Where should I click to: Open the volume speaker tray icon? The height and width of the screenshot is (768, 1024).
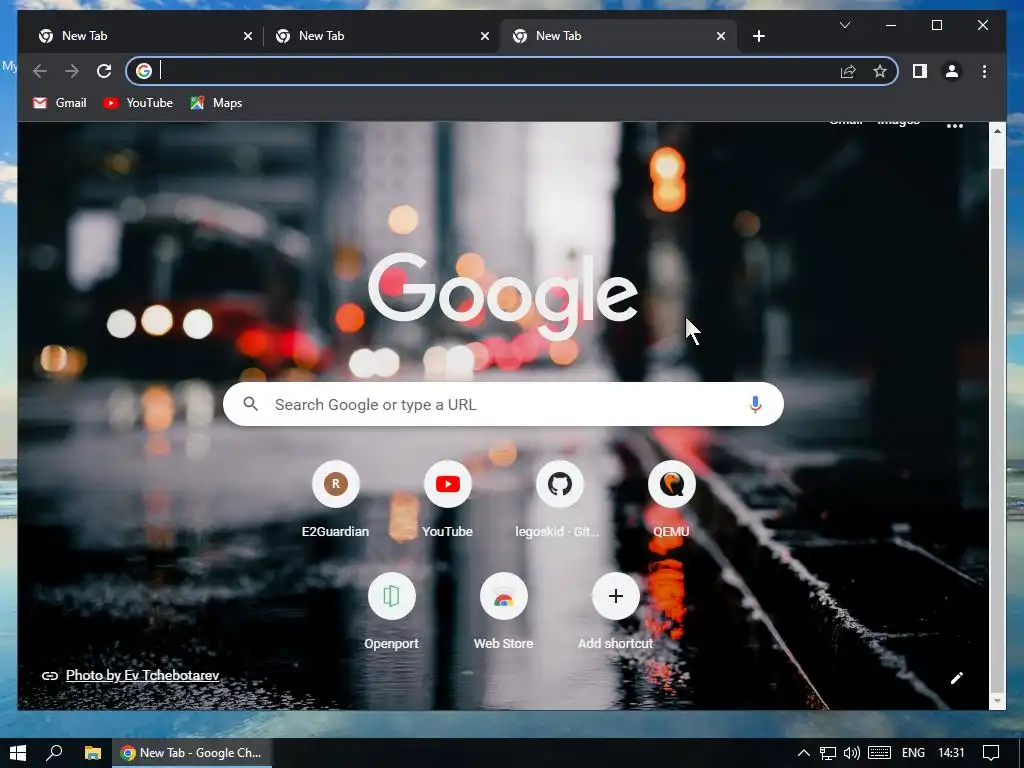(852, 753)
